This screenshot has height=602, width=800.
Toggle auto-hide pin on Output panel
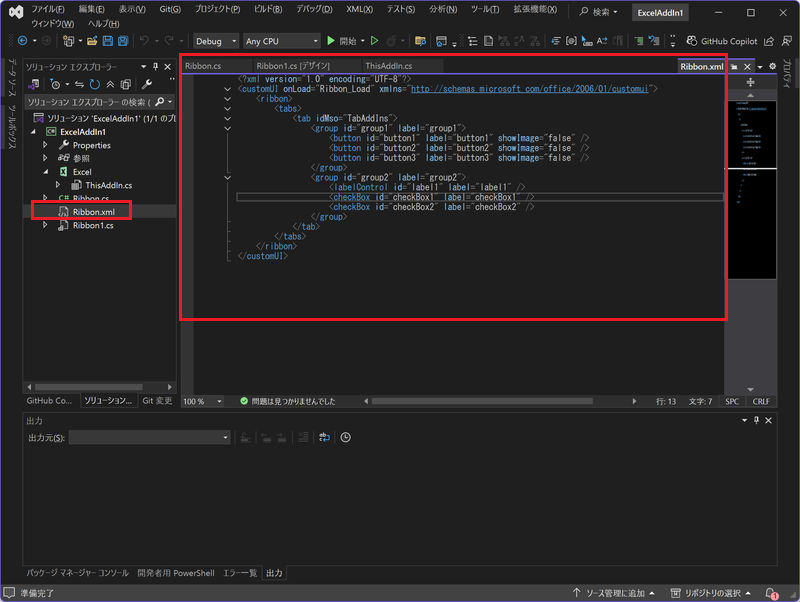point(754,421)
